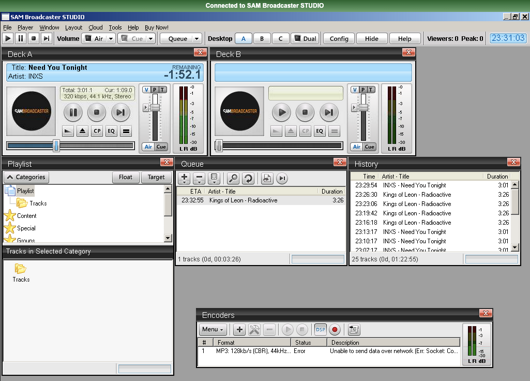Click the Encoders archive/log icon
The width and height of the screenshot is (530, 381).
click(354, 329)
